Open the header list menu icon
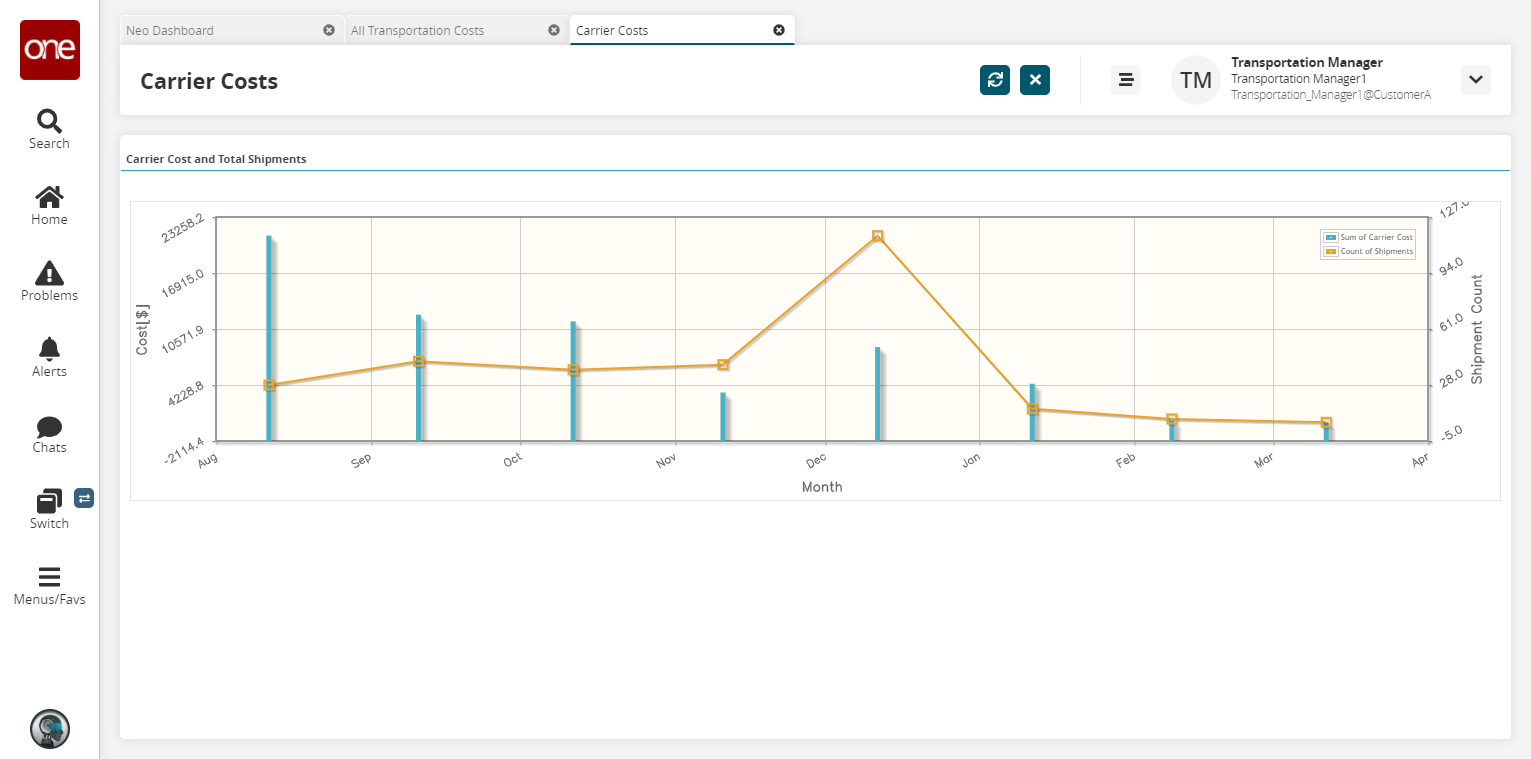This screenshot has width=1531, height=759. [1126, 80]
